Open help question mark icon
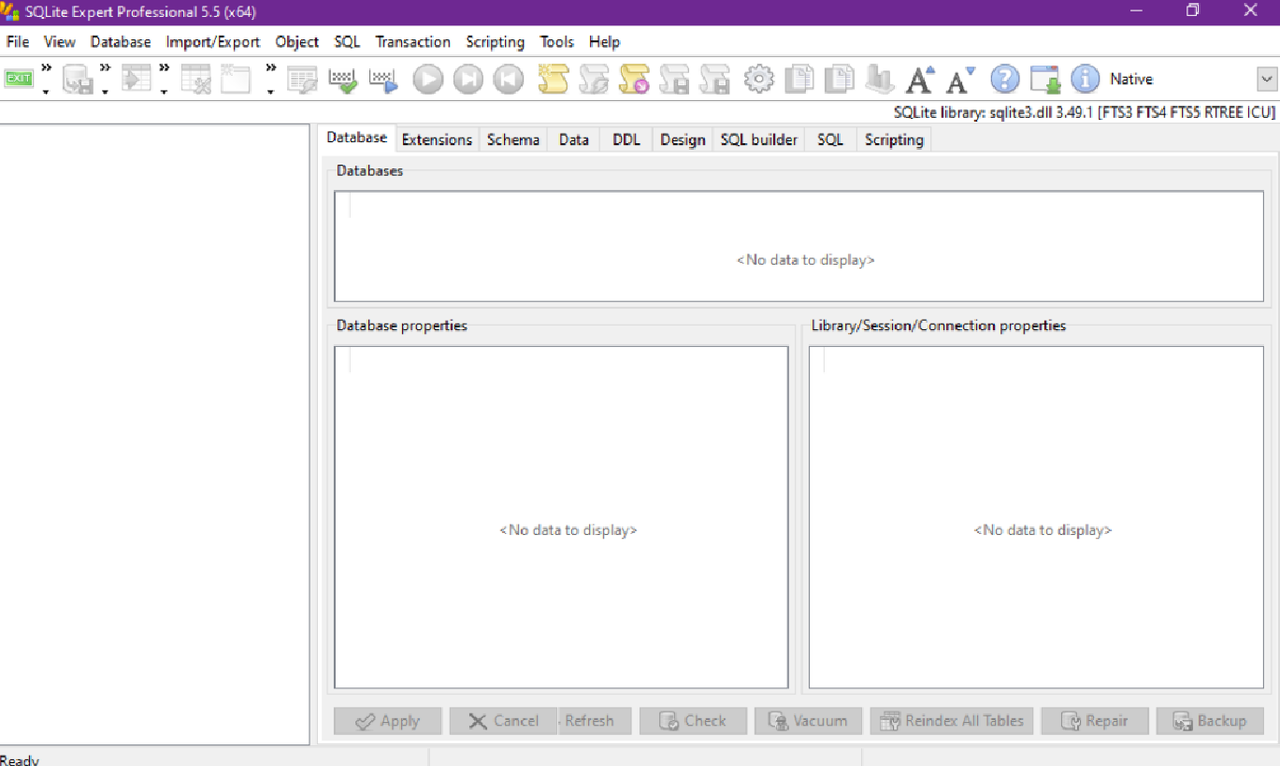This screenshot has width=1280, height=766. tap(1005, 79)
